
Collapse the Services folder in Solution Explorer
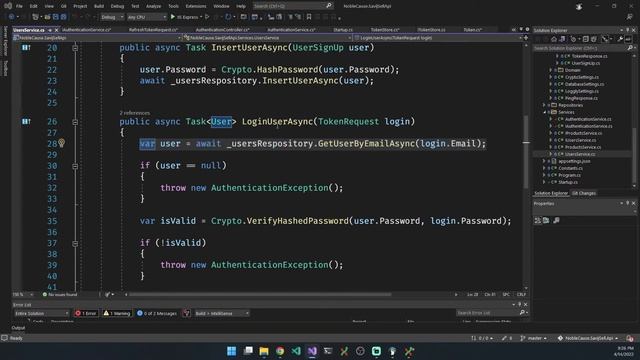544,112
